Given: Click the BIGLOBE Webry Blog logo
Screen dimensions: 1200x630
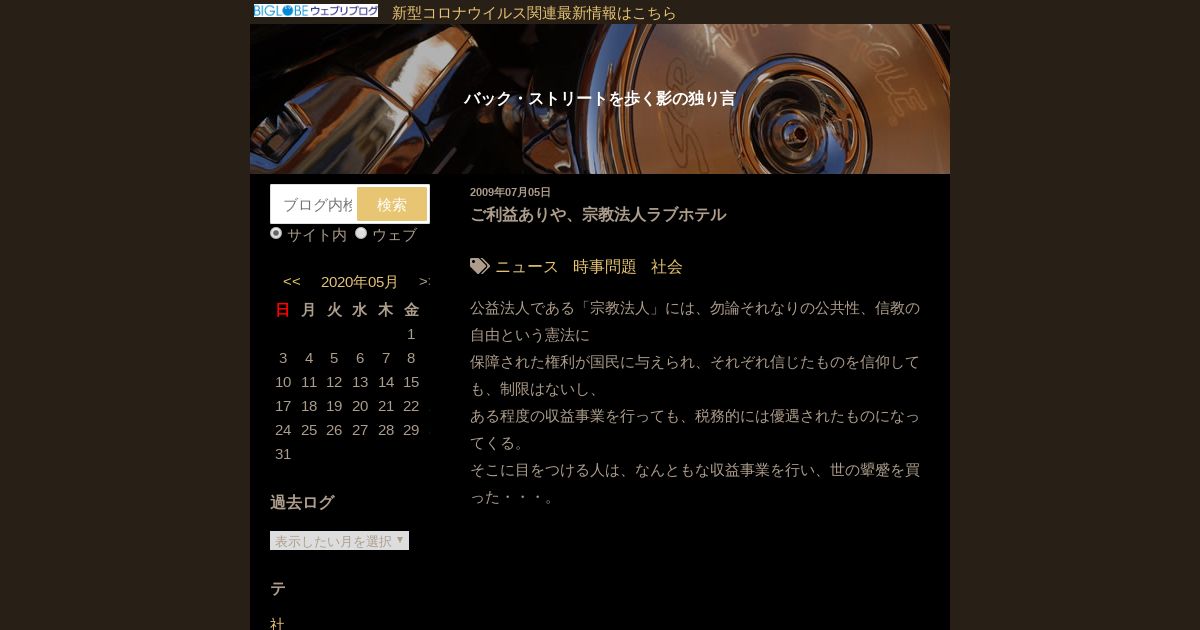Looking at the screenshot, I should coord(316,11).
